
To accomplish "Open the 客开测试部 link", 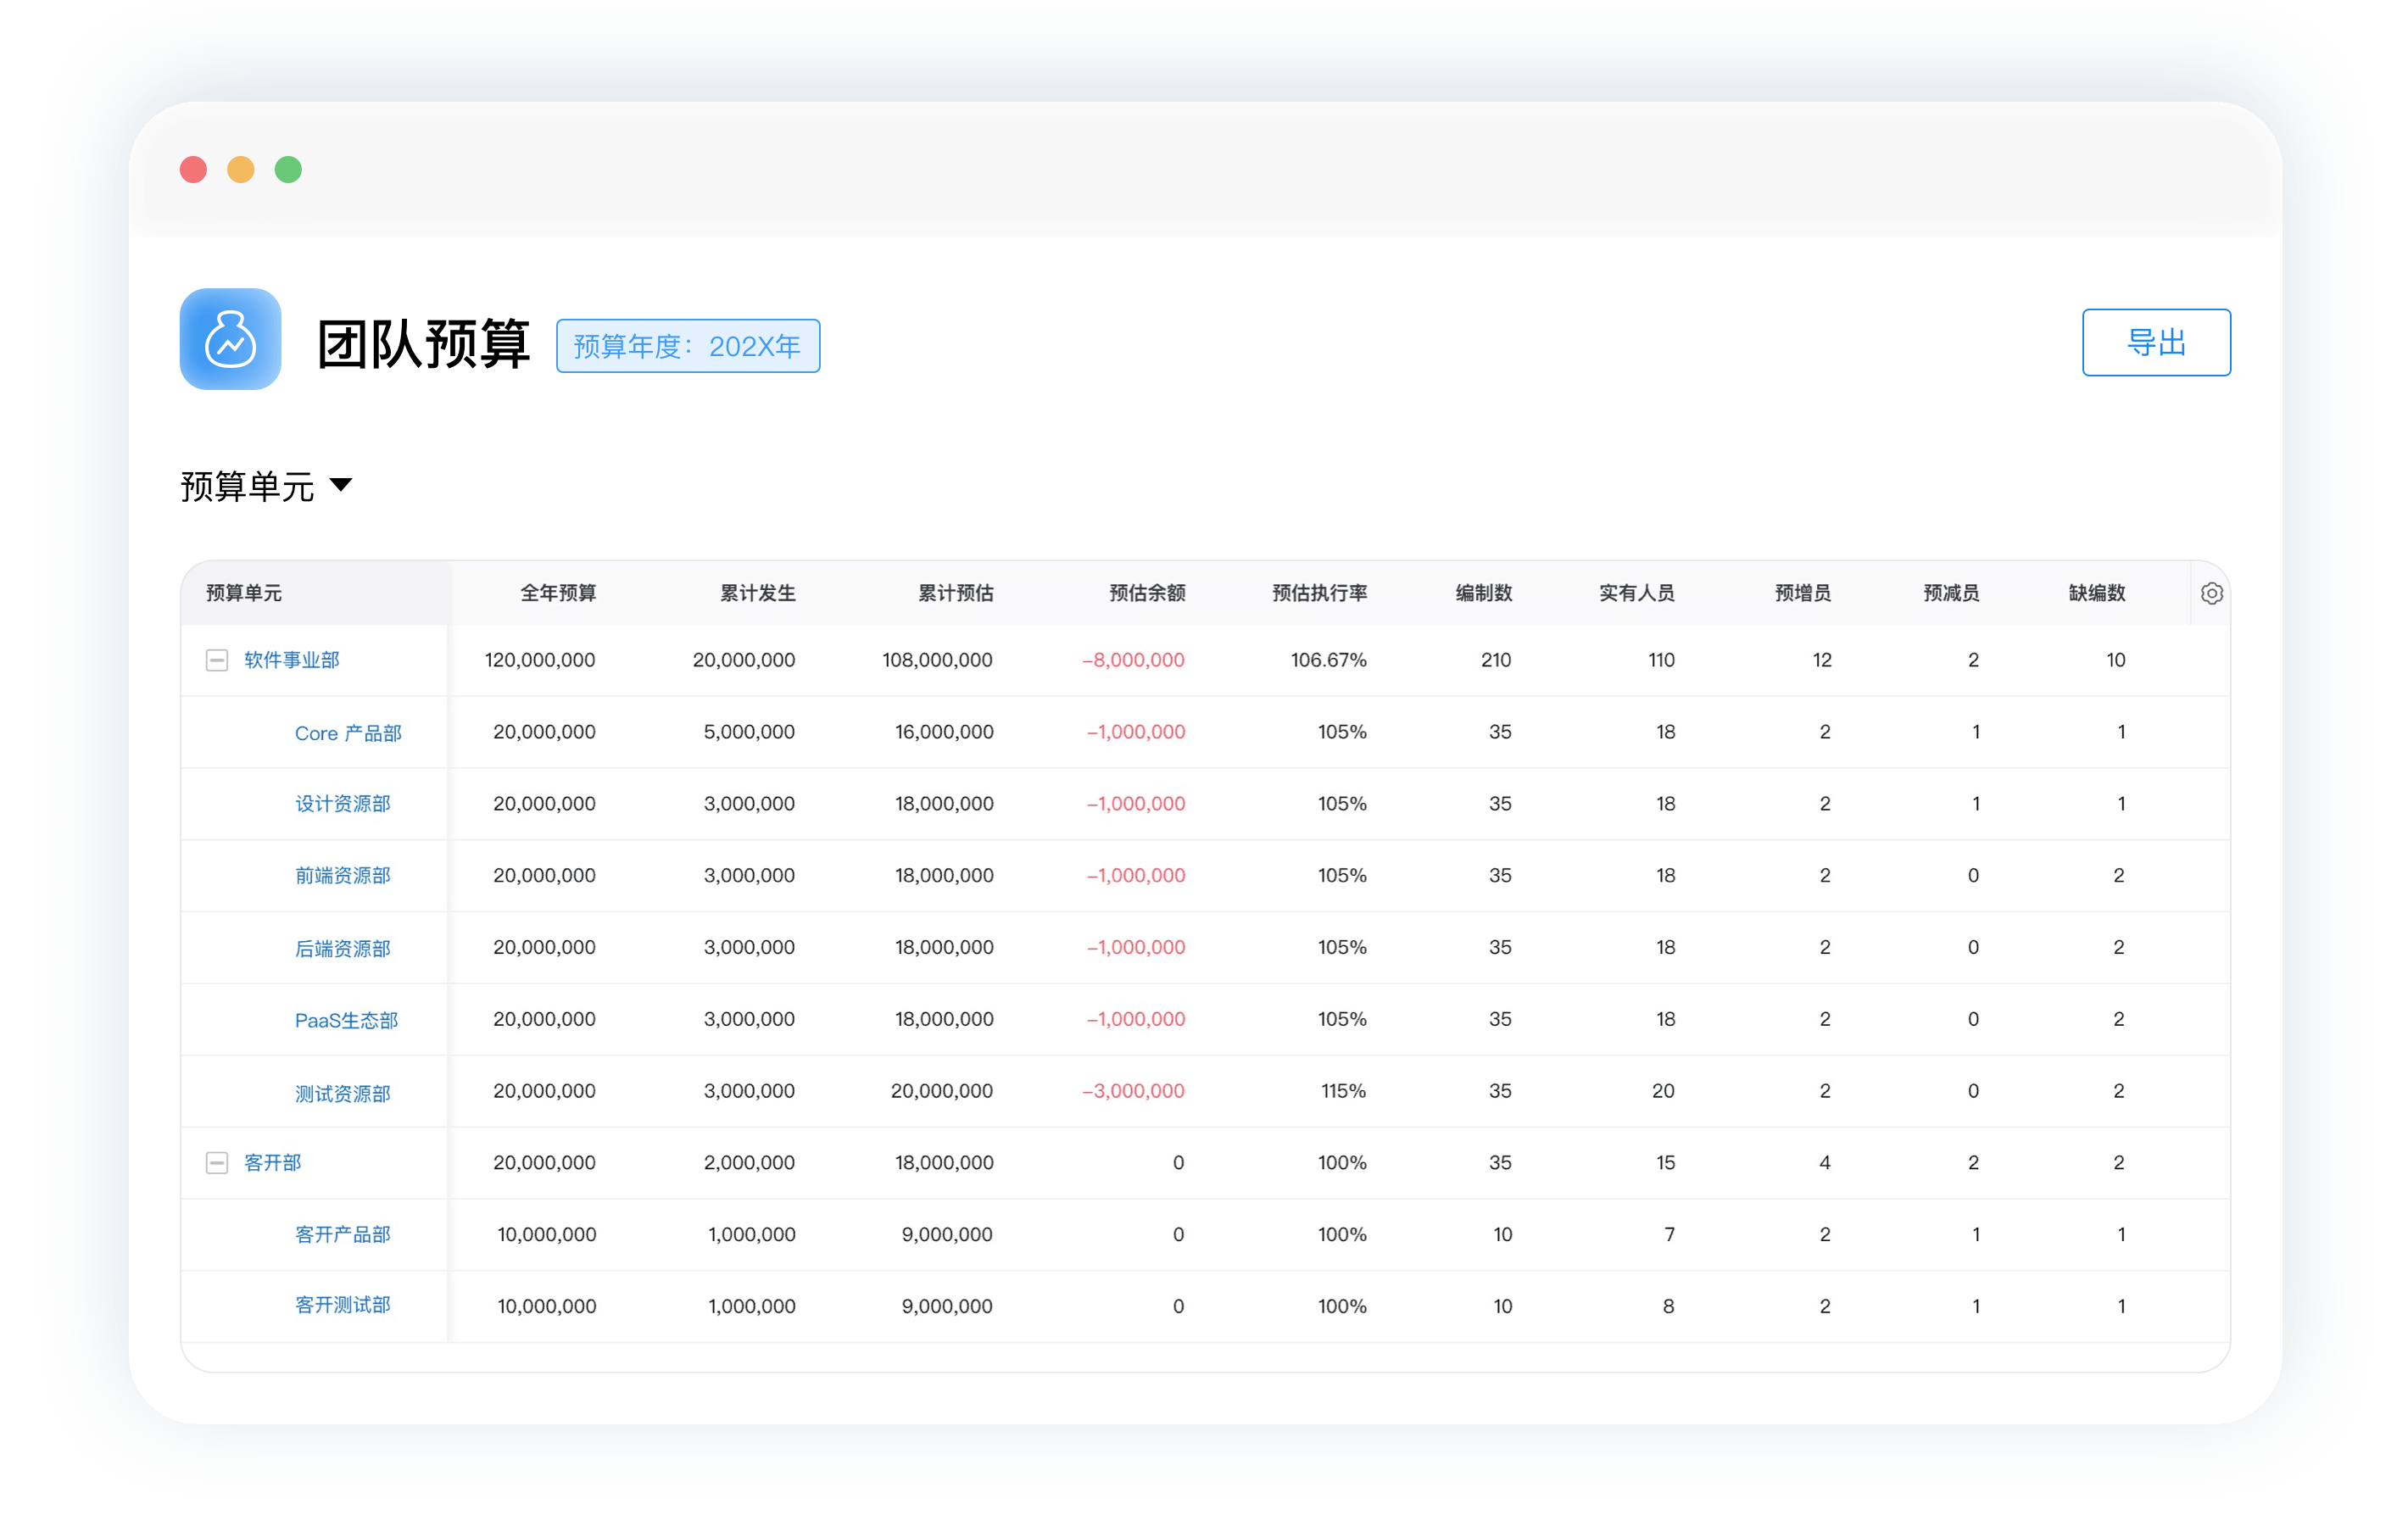I will pos(342,1305).
